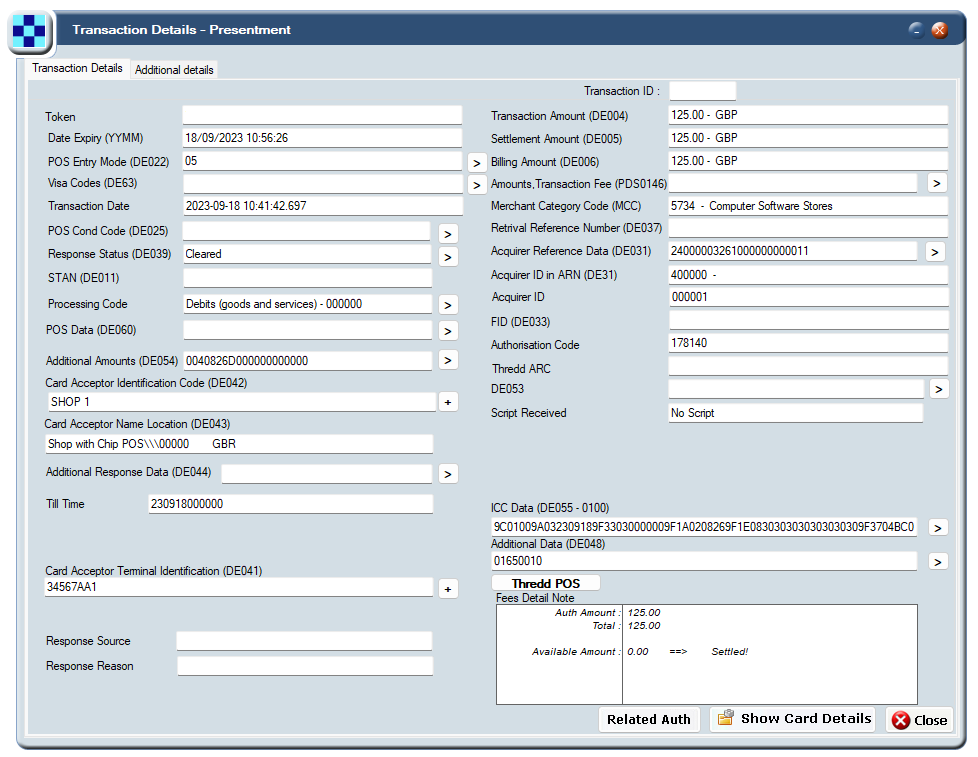Expand POS Data (DE060) details

[x=448, y=331]
